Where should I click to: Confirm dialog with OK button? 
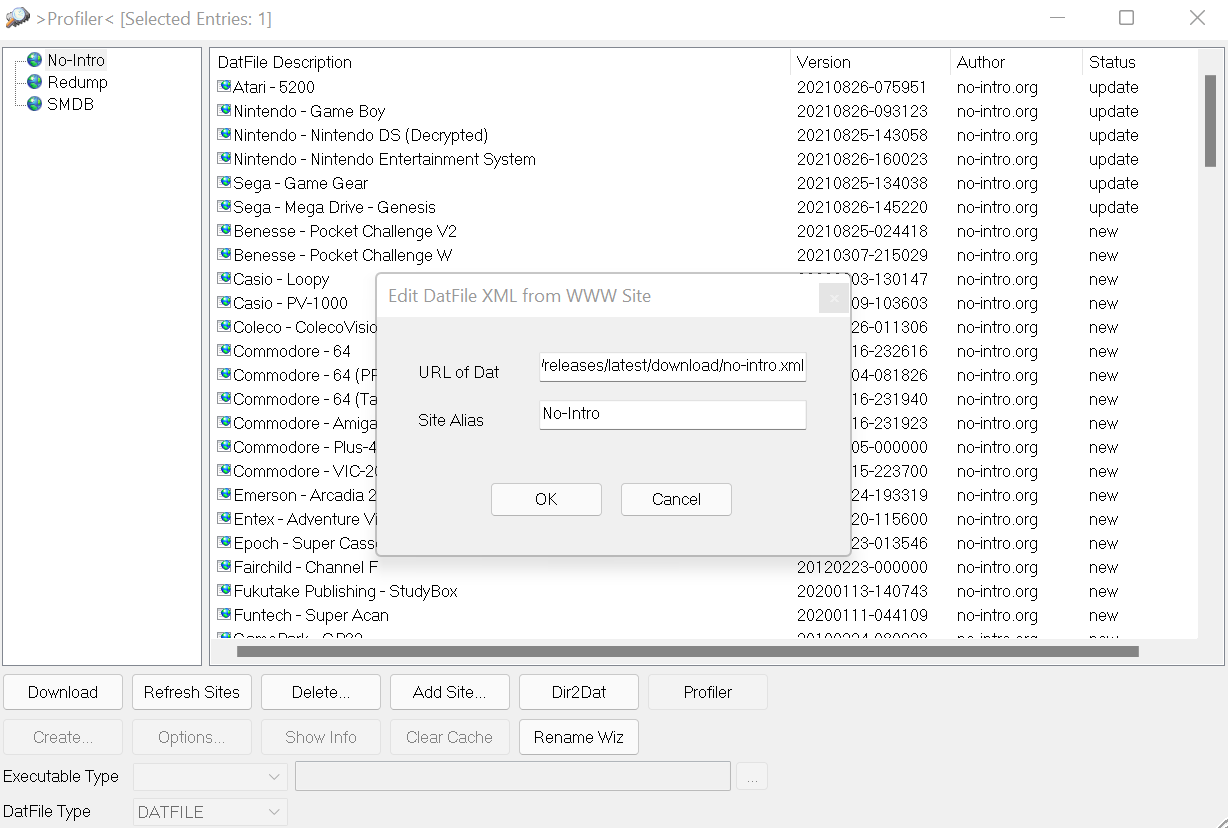coord(546,499)
